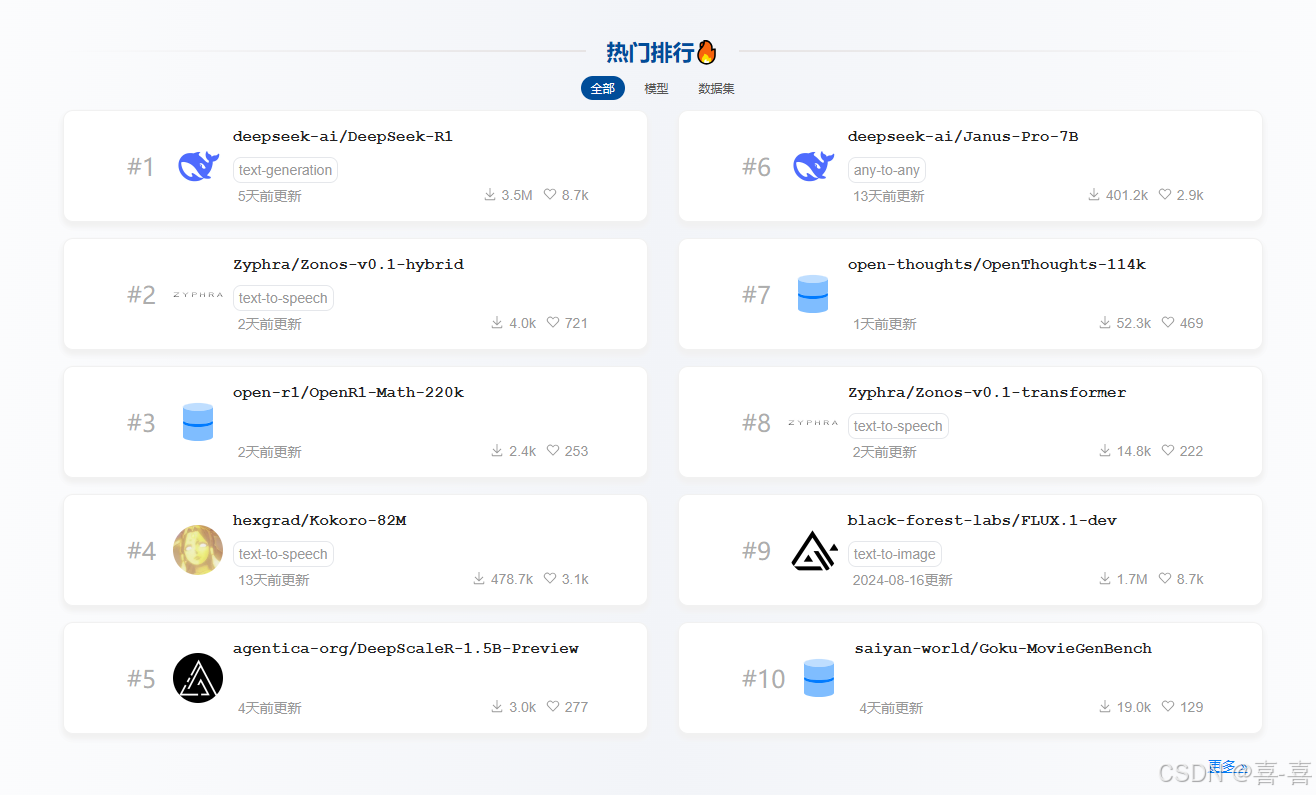
Task: Open hexgrad/Kokoro-82M model link
Action: [x=320, y=521]
